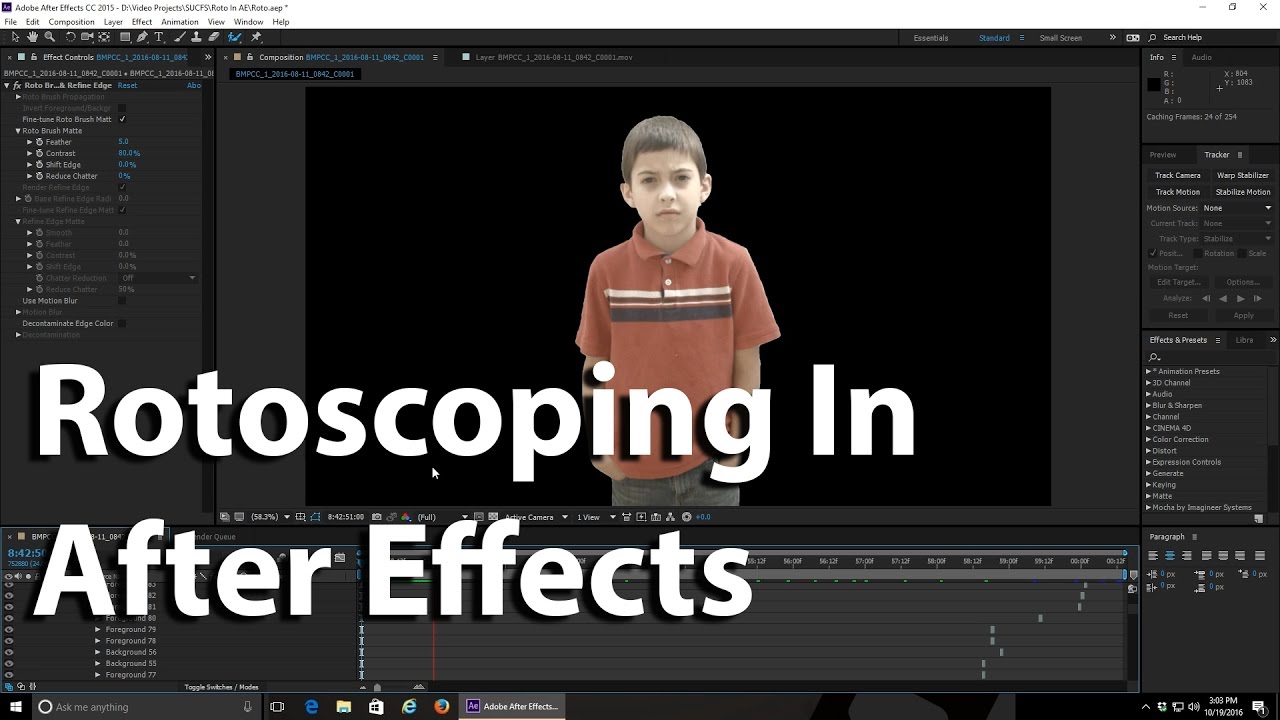Screen dimensions: 1280x720
Task: Open the Composition menu
Action: click(x=71, y=21)
